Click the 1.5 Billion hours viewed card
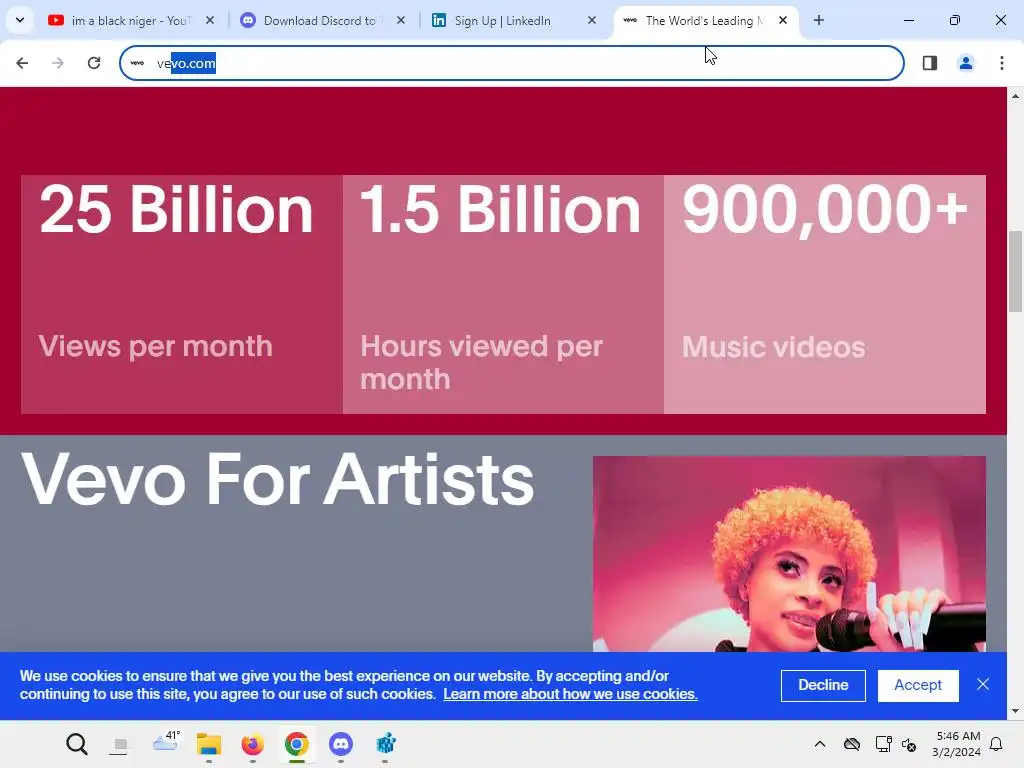Screen dimensions: 1024x768 click(504, 294)
